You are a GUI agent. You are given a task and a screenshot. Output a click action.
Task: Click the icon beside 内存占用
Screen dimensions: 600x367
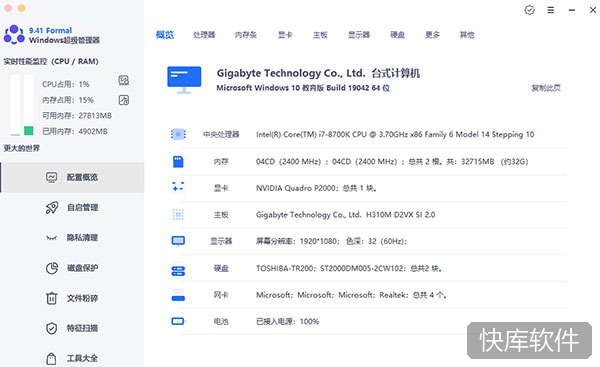[x=124, y=100]
